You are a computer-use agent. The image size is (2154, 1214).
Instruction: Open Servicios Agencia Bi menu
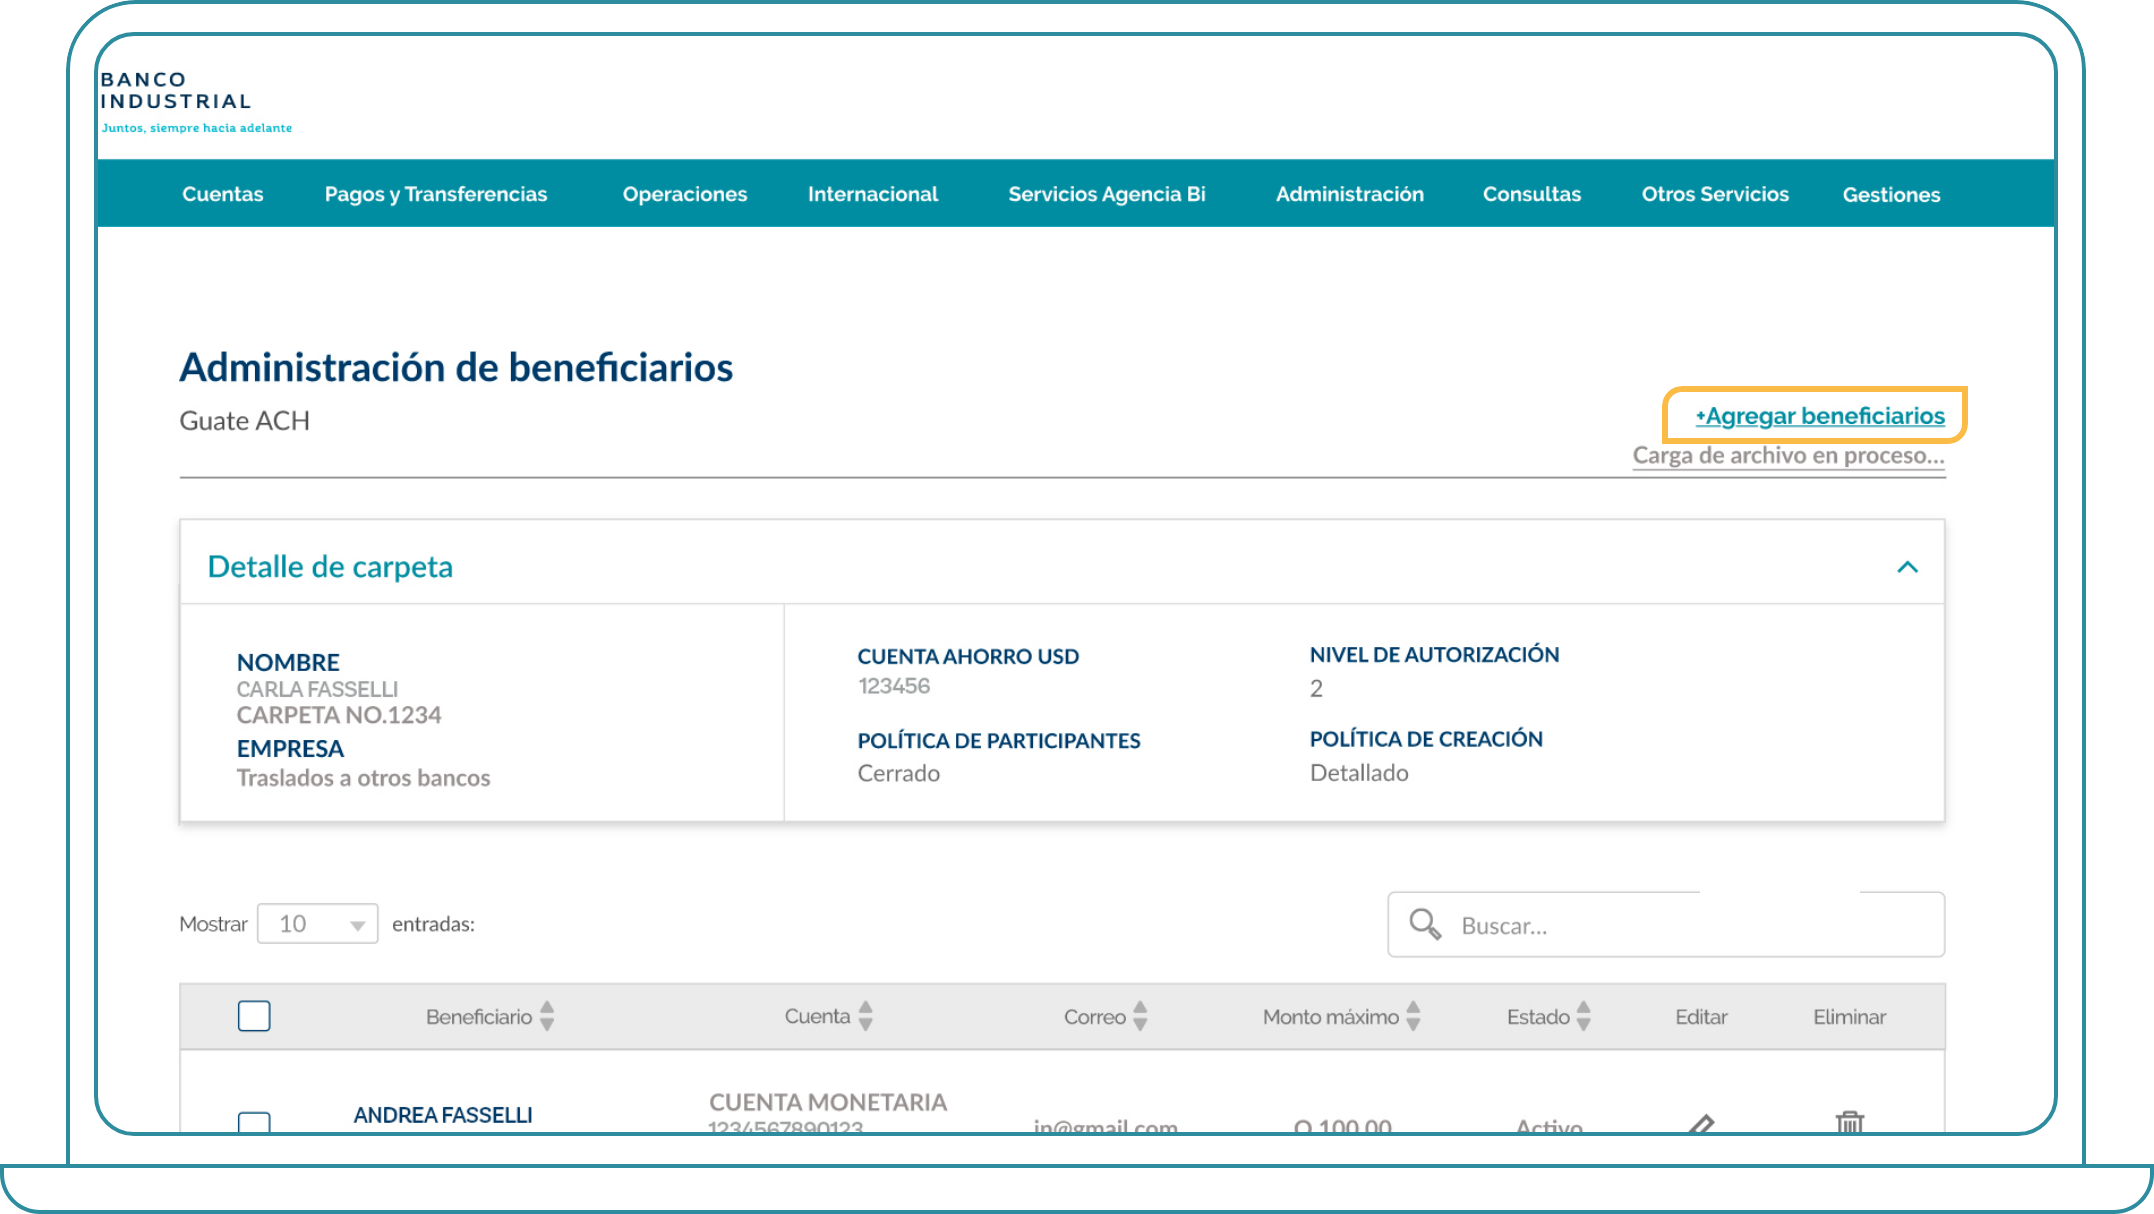coord(1107,194)
